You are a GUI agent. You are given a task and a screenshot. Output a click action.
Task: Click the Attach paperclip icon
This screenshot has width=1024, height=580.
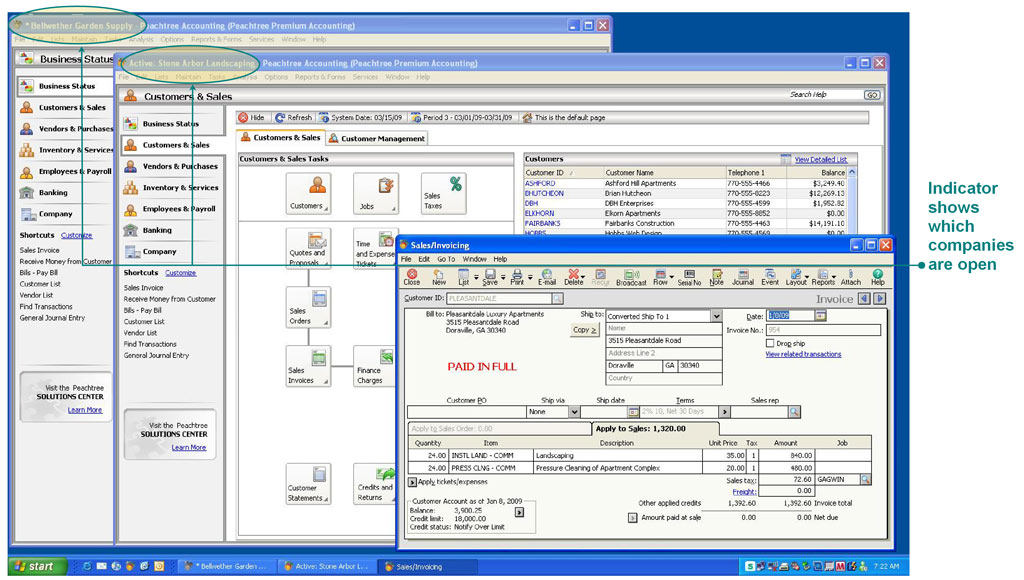(x=850, y=277)
